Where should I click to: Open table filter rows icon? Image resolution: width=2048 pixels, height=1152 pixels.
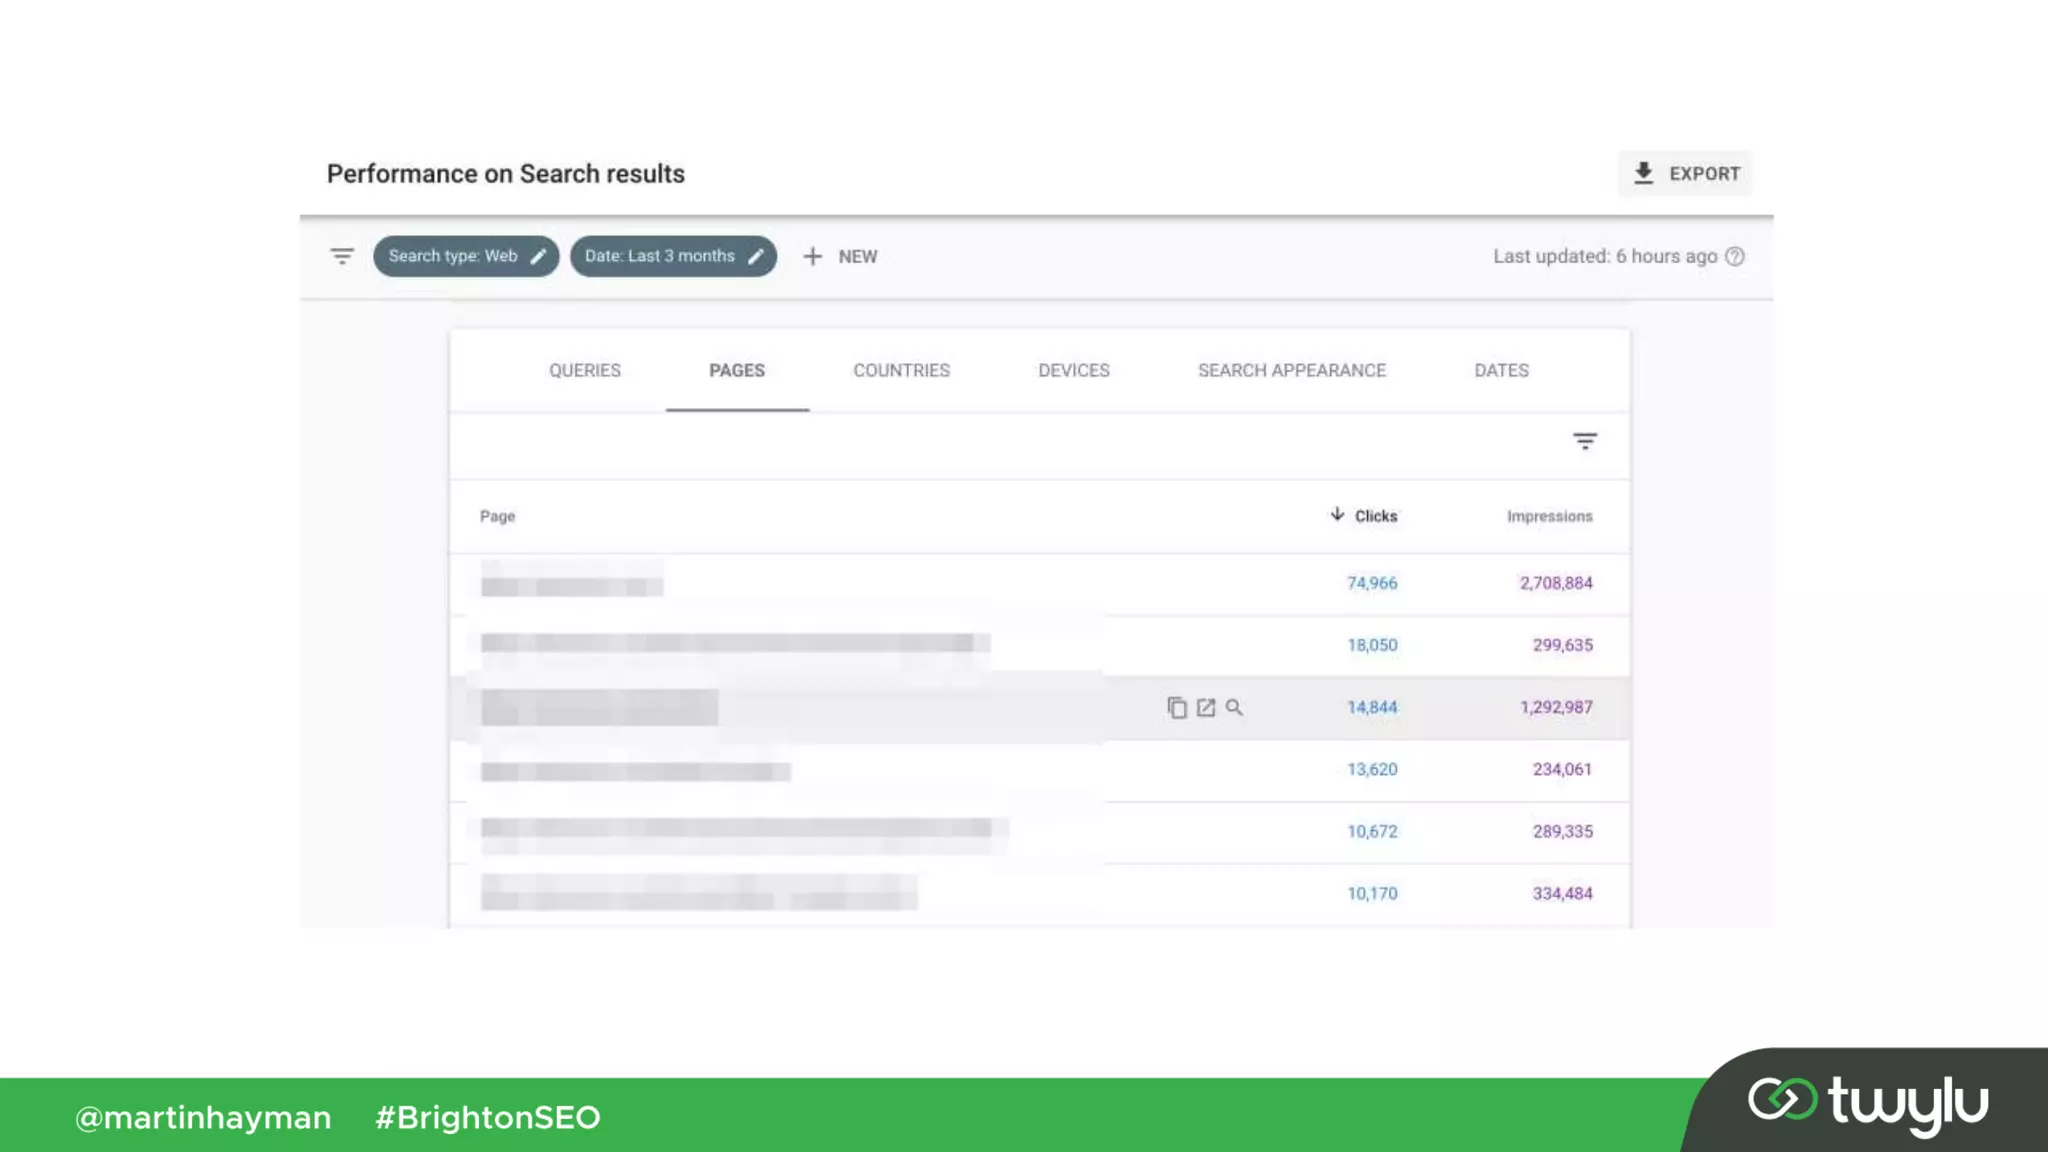tap(1585, 441)
